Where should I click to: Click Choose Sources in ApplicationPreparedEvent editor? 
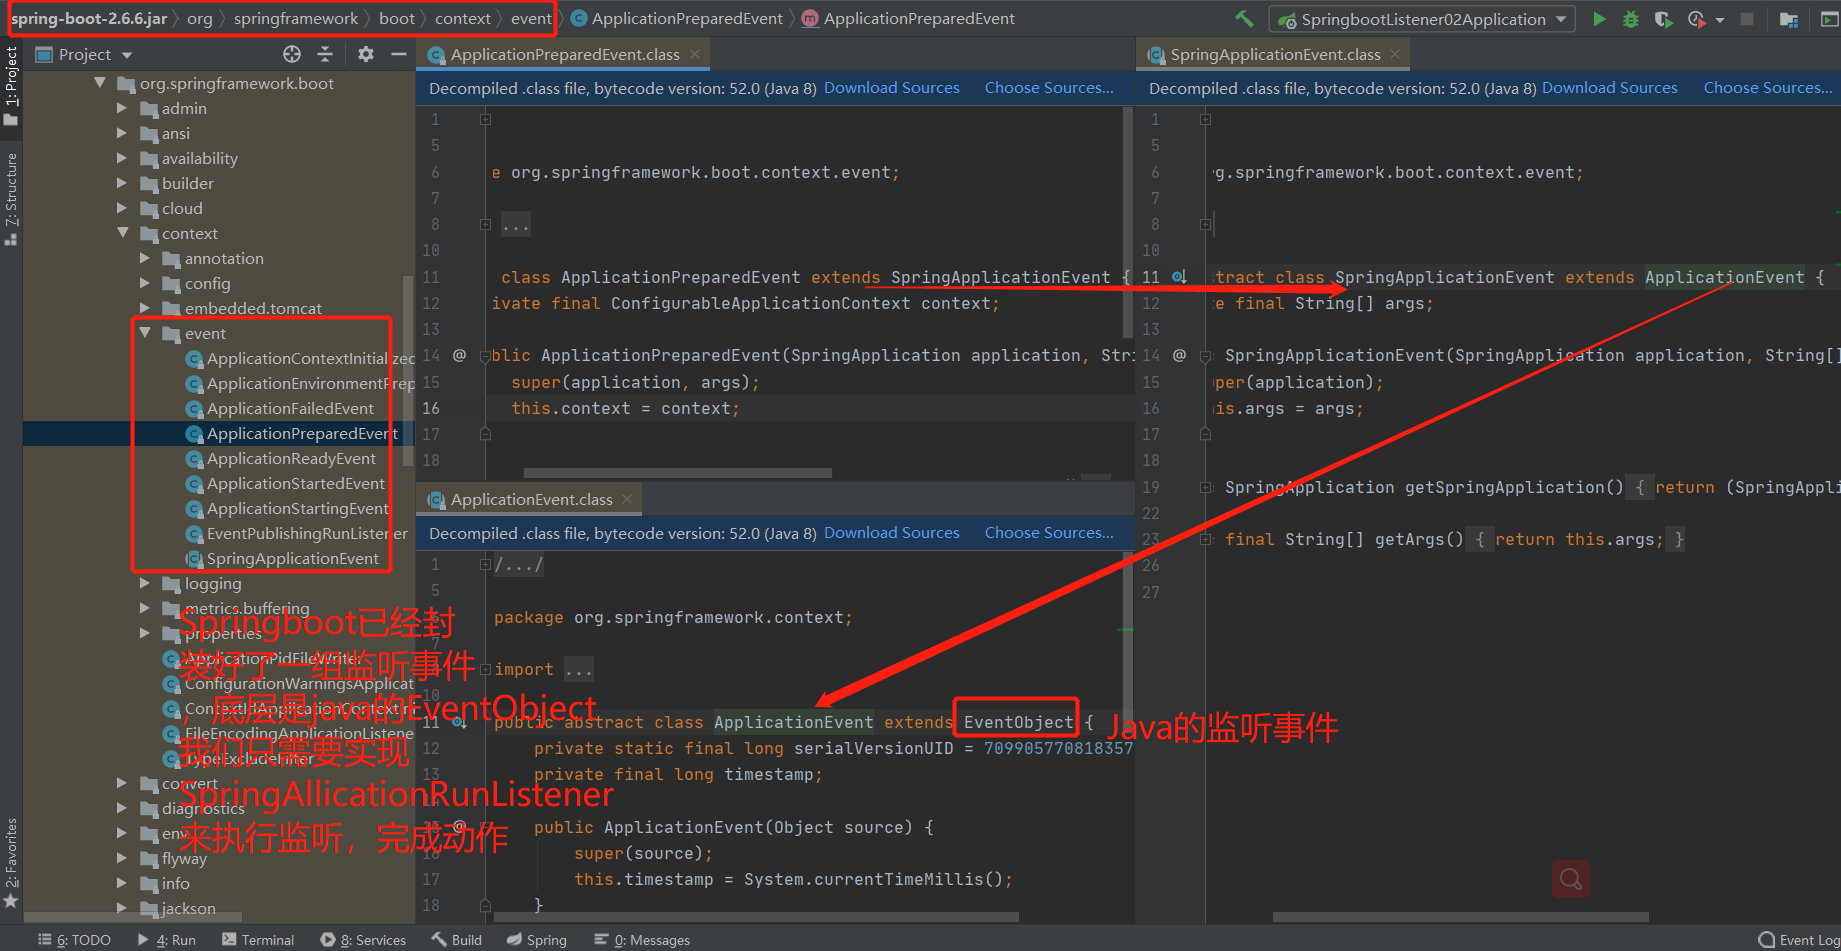pos(1049,88)
